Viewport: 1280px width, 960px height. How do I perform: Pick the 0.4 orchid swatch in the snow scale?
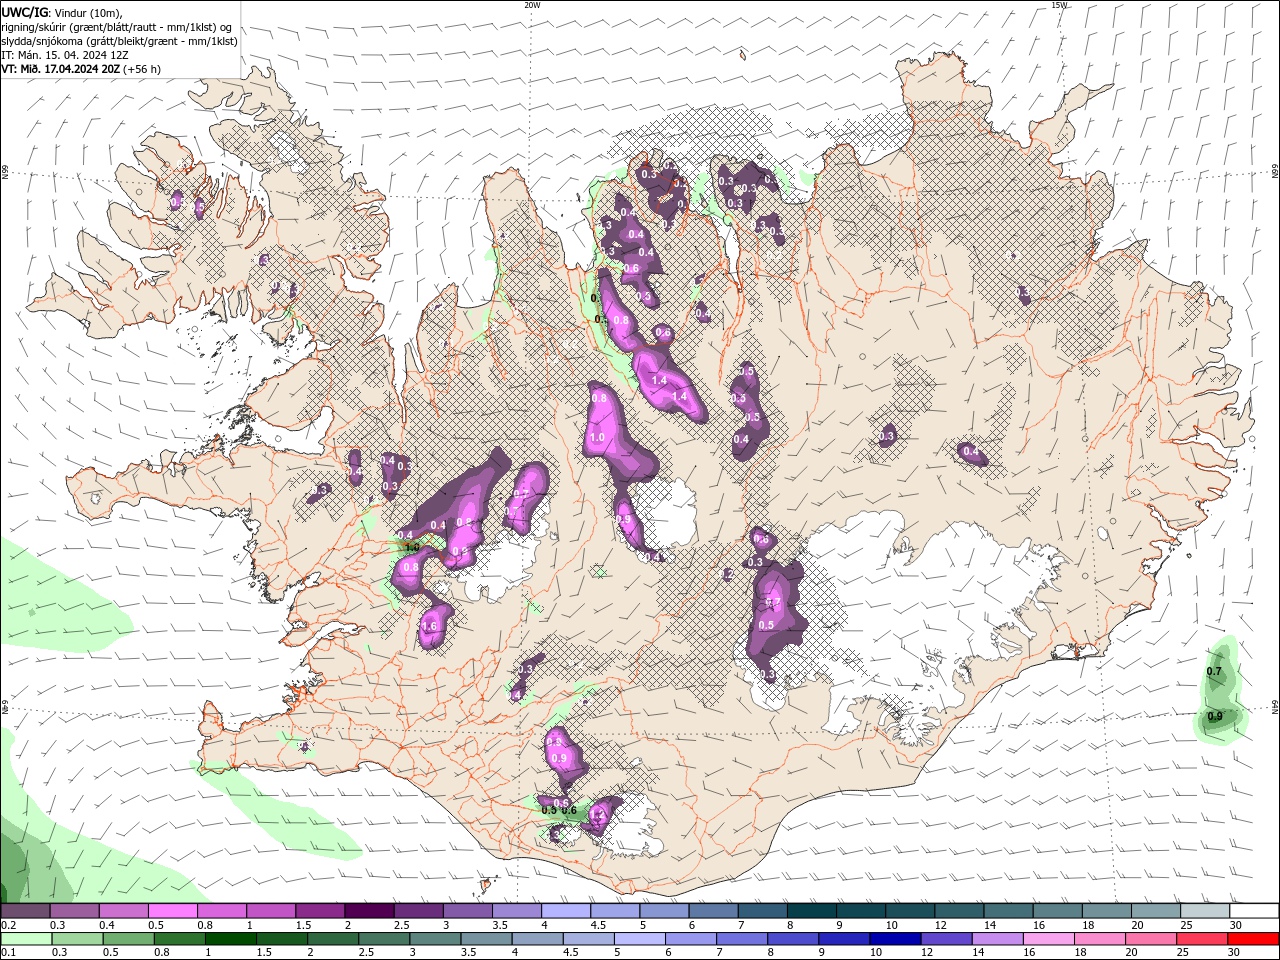pos(123,911)
